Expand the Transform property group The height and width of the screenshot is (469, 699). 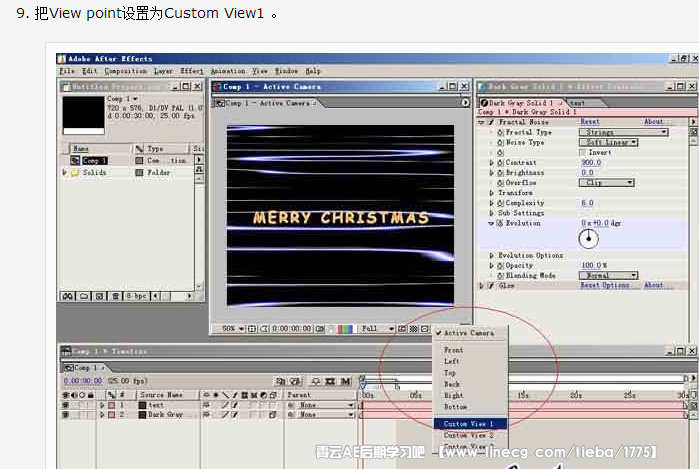click(491, 193)
